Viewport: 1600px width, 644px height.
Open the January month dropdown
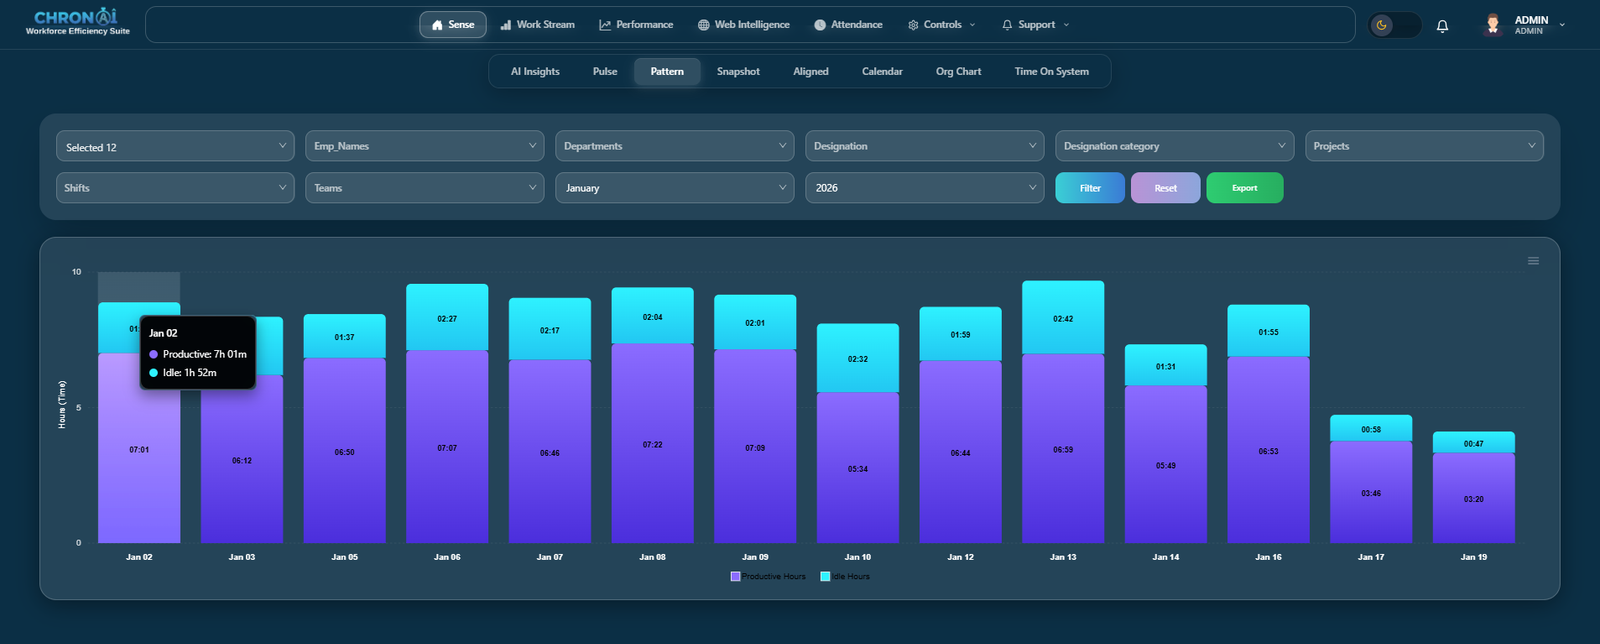[675, 188]
